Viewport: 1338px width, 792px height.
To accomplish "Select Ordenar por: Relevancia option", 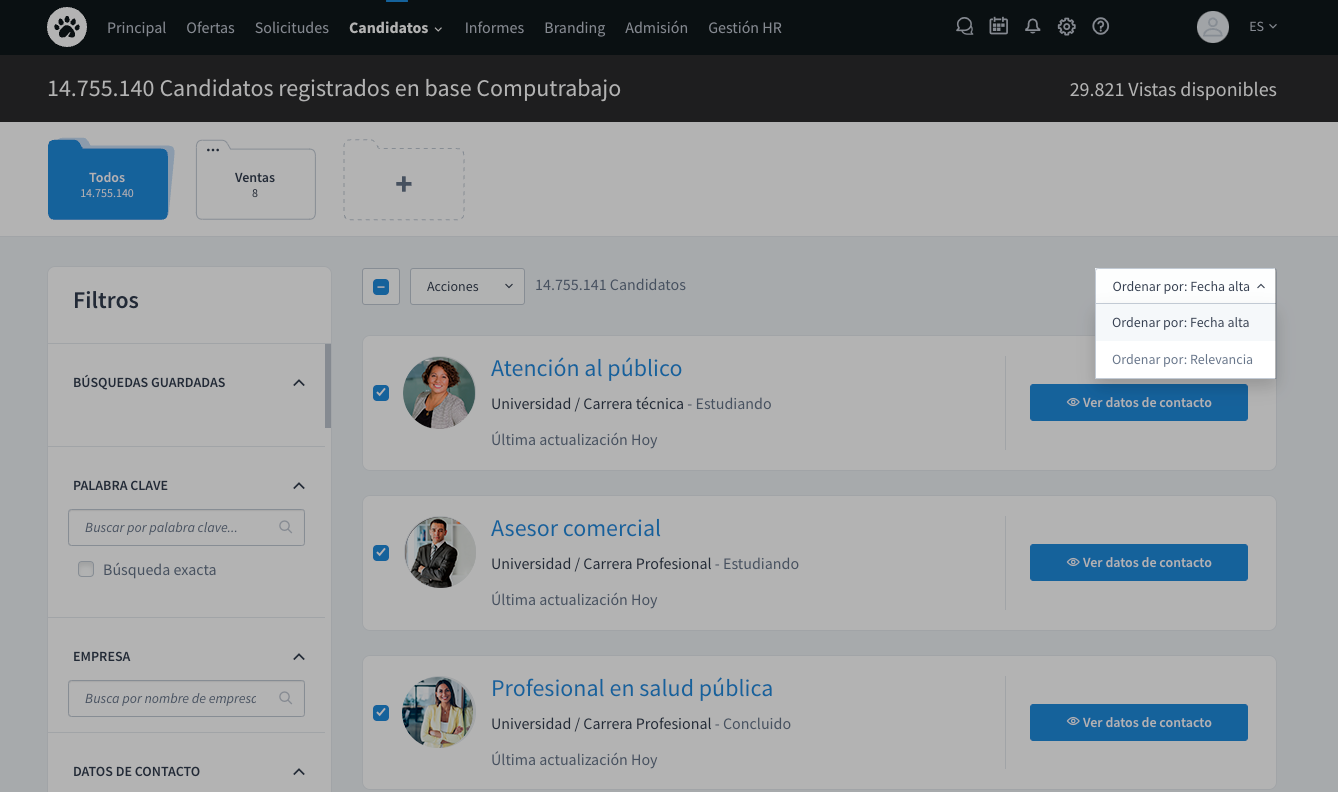I will tap(1182, 359).
